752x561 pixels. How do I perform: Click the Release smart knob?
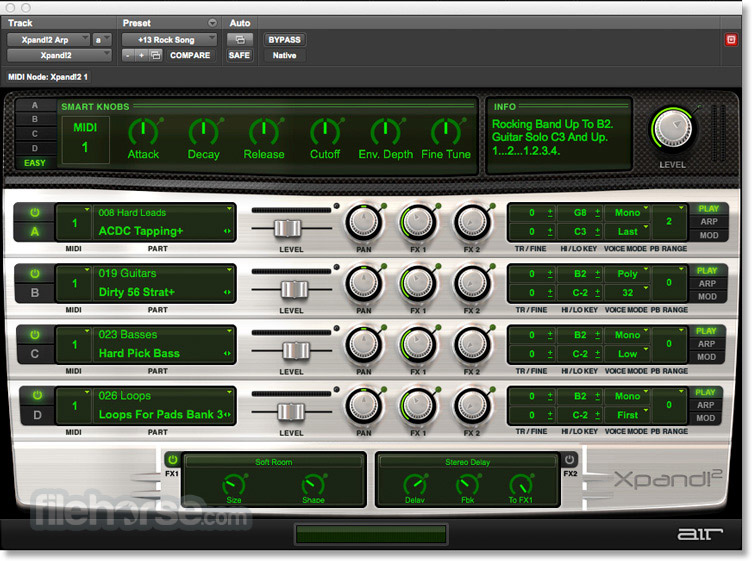point(264,131)
